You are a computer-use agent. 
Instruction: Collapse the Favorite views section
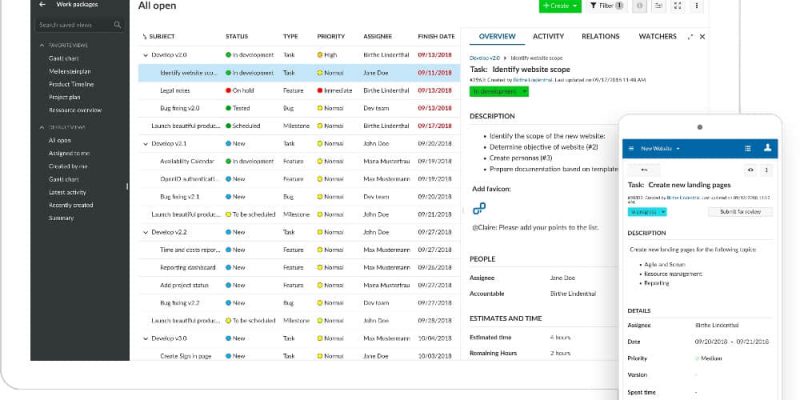42,45
